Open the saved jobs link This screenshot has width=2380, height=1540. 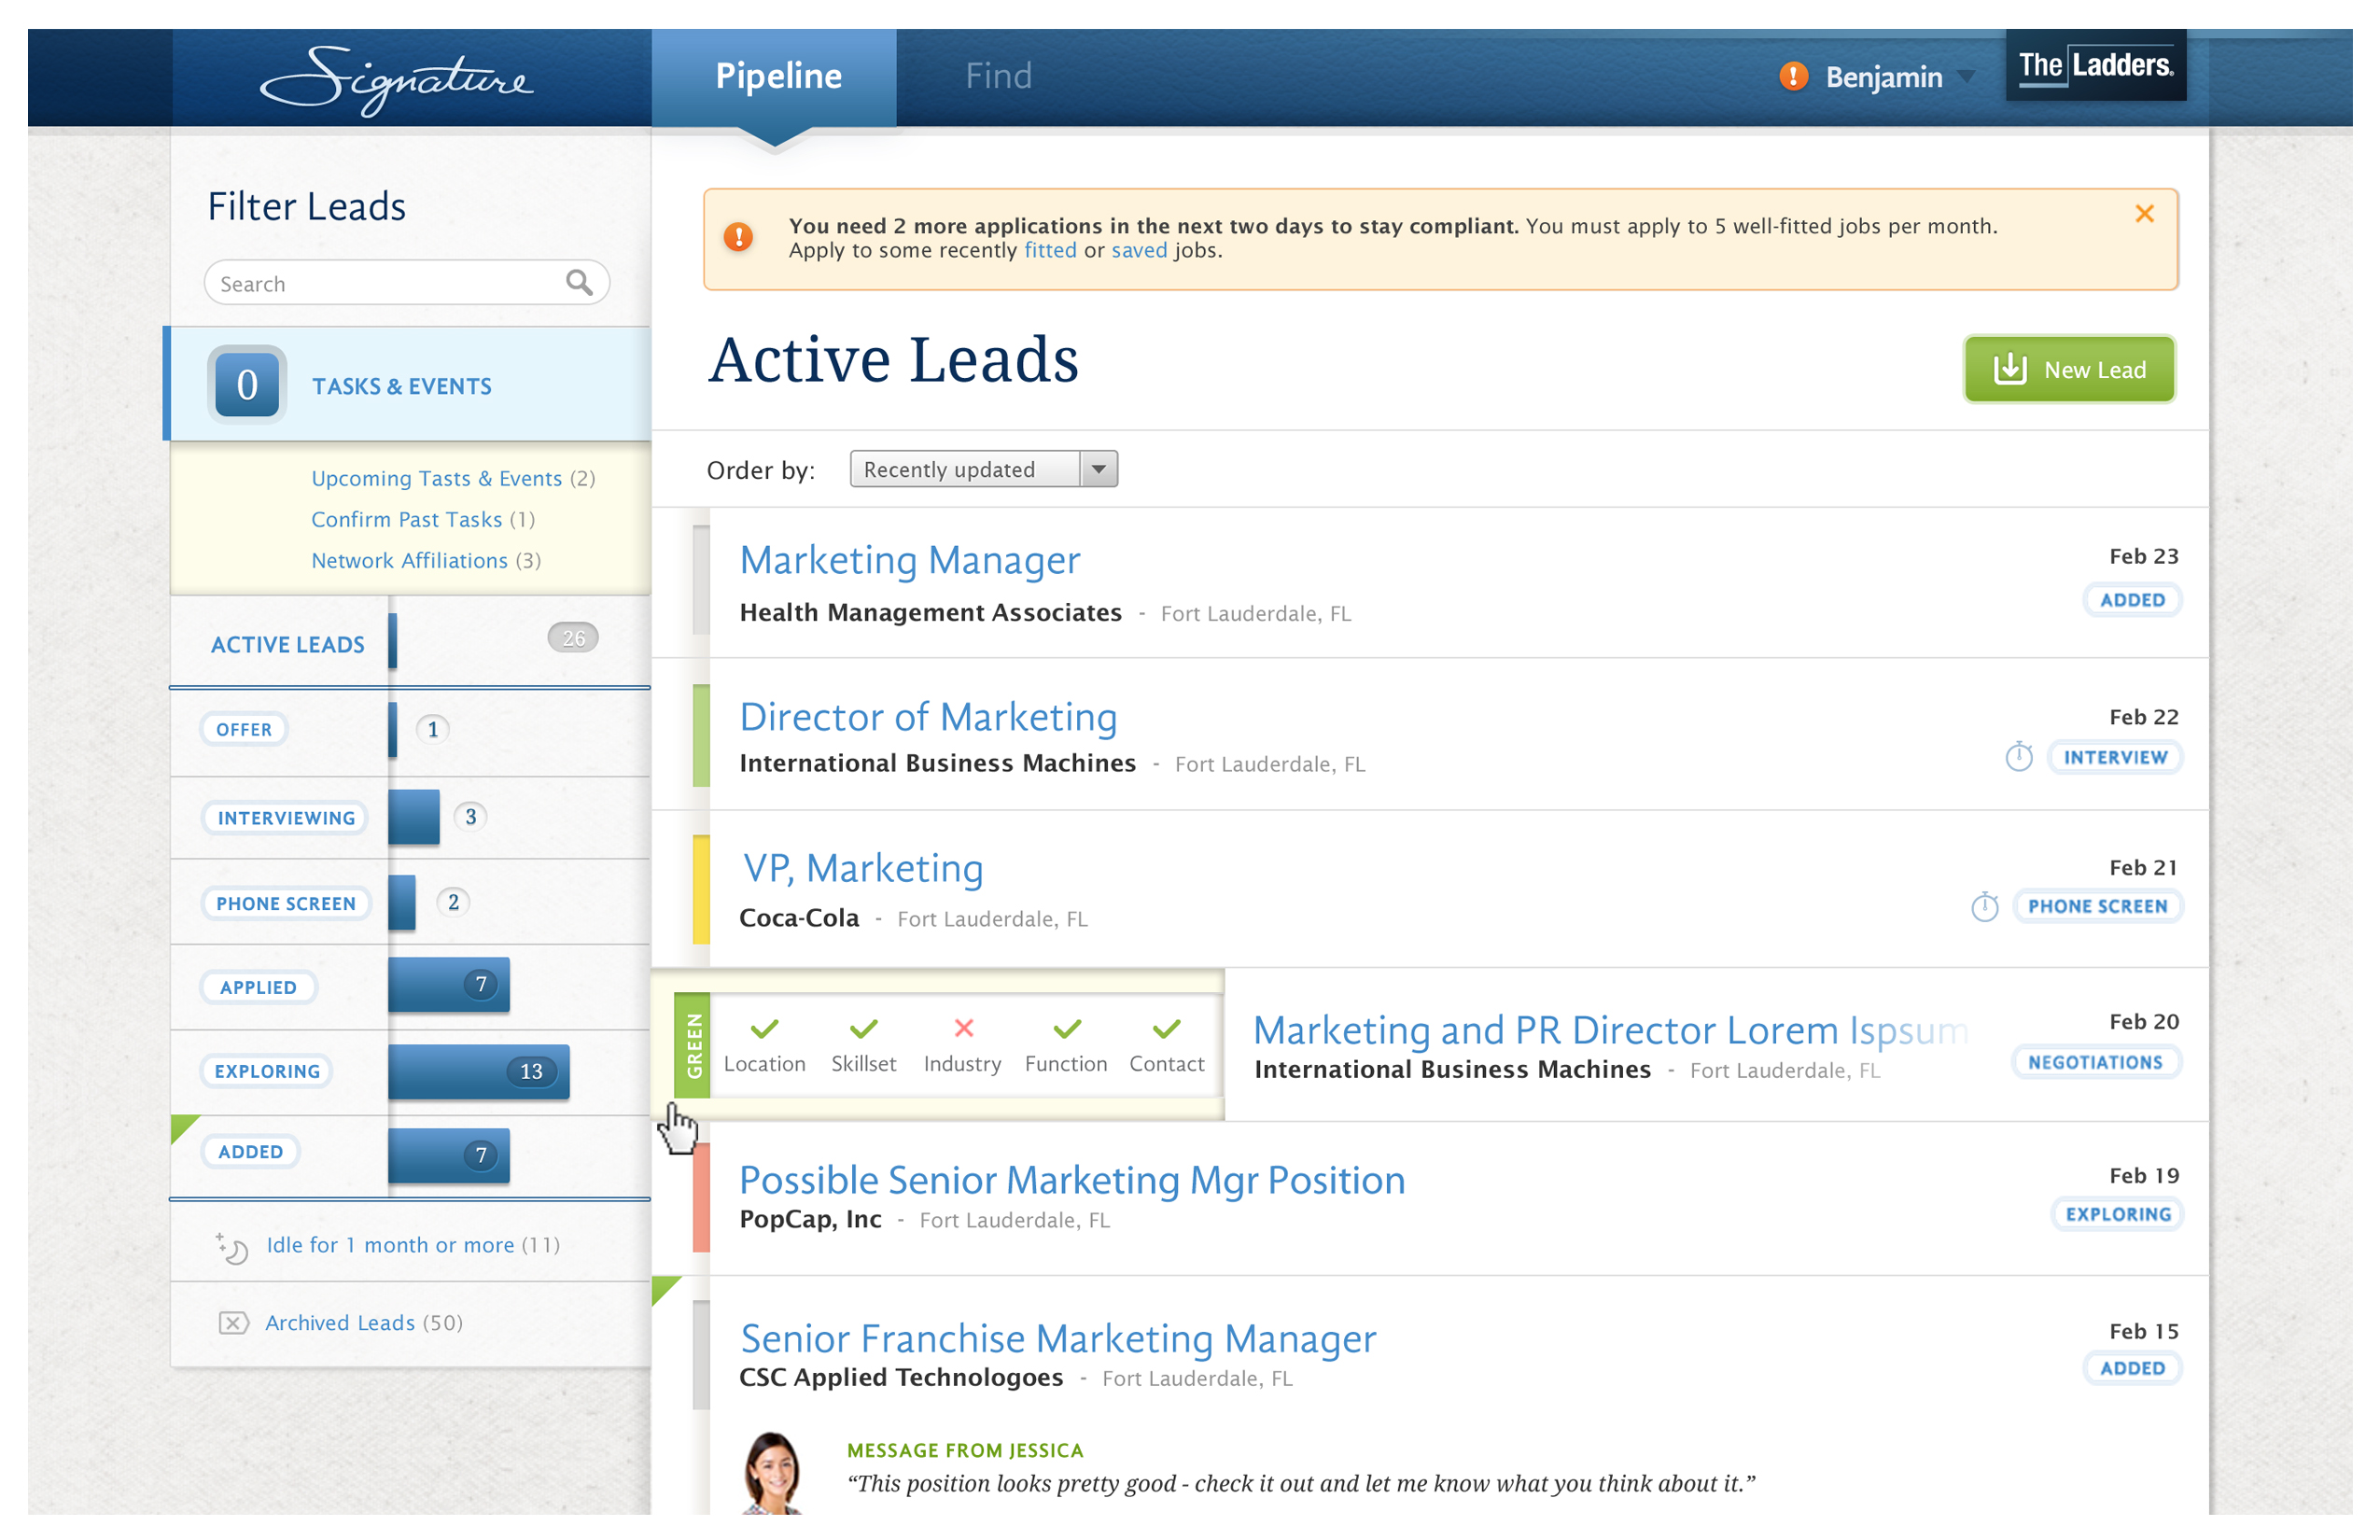click(x=1139, y=250)
